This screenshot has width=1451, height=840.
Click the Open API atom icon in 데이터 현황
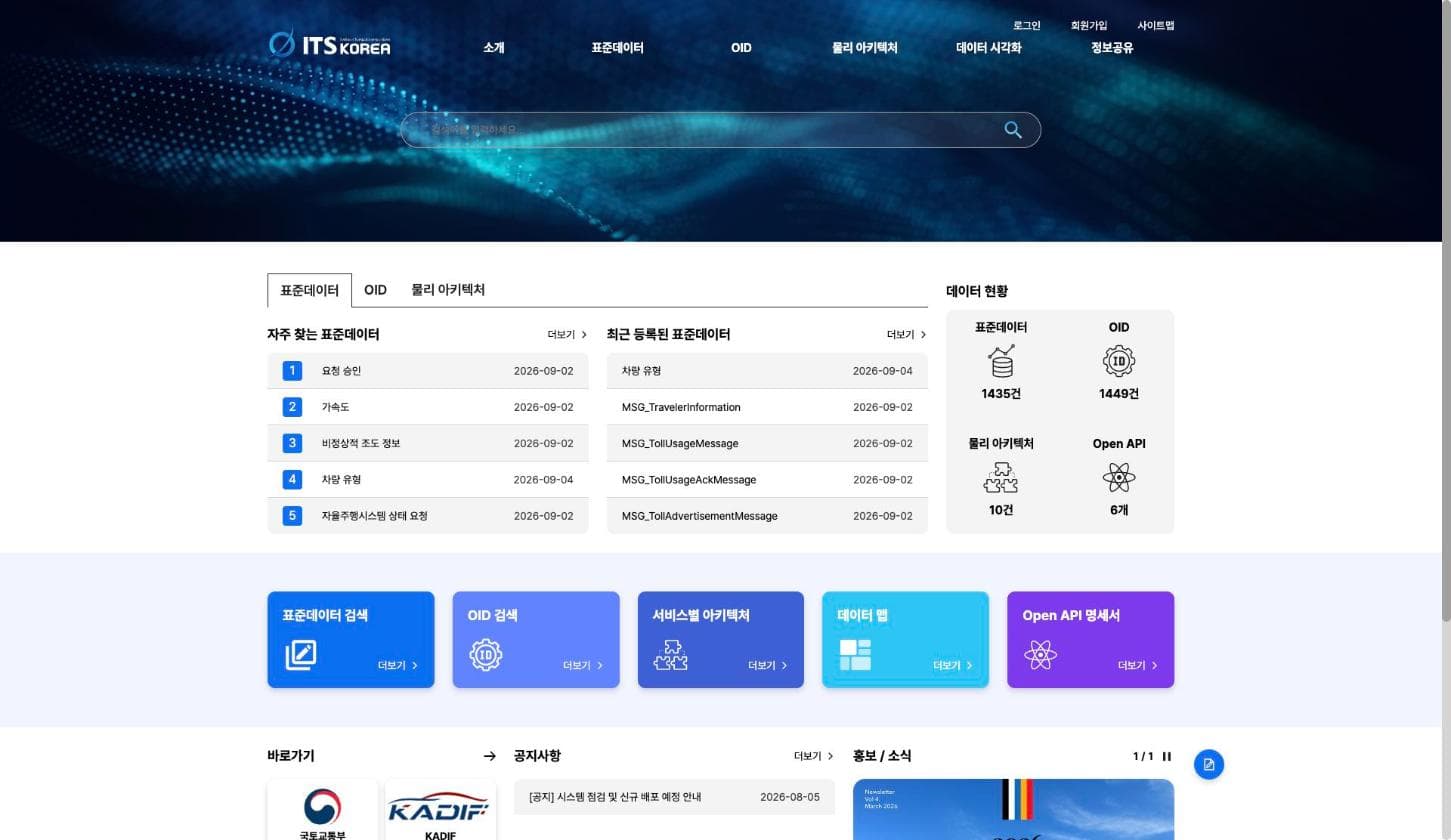(x=1118, y=478)
